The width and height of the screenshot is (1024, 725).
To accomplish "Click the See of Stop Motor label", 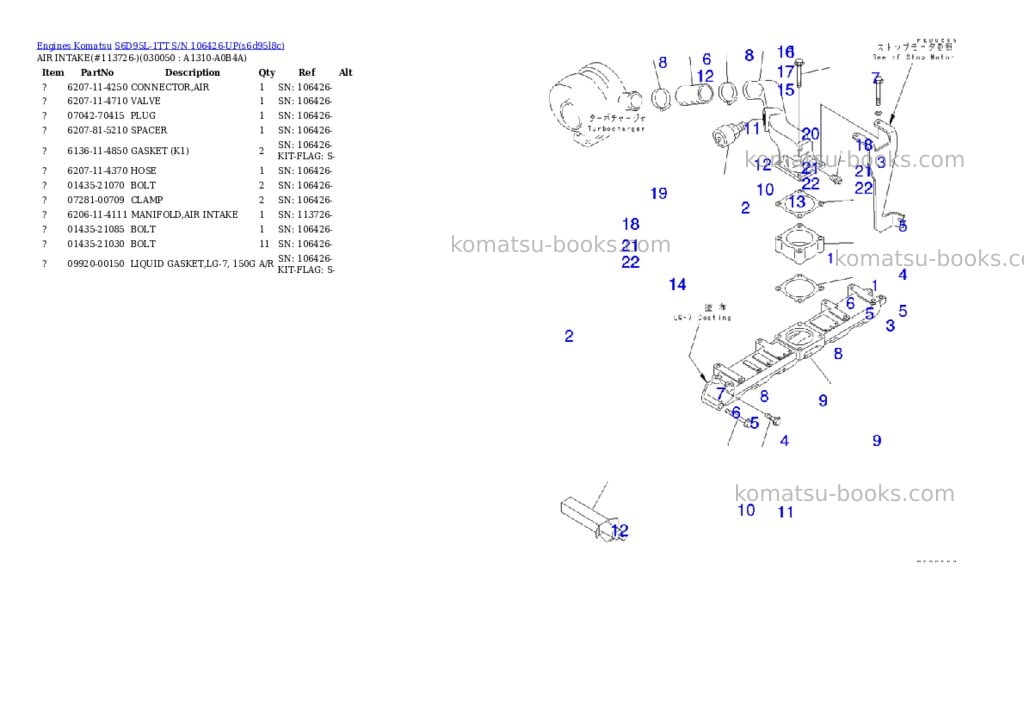I will pos(914,57).
